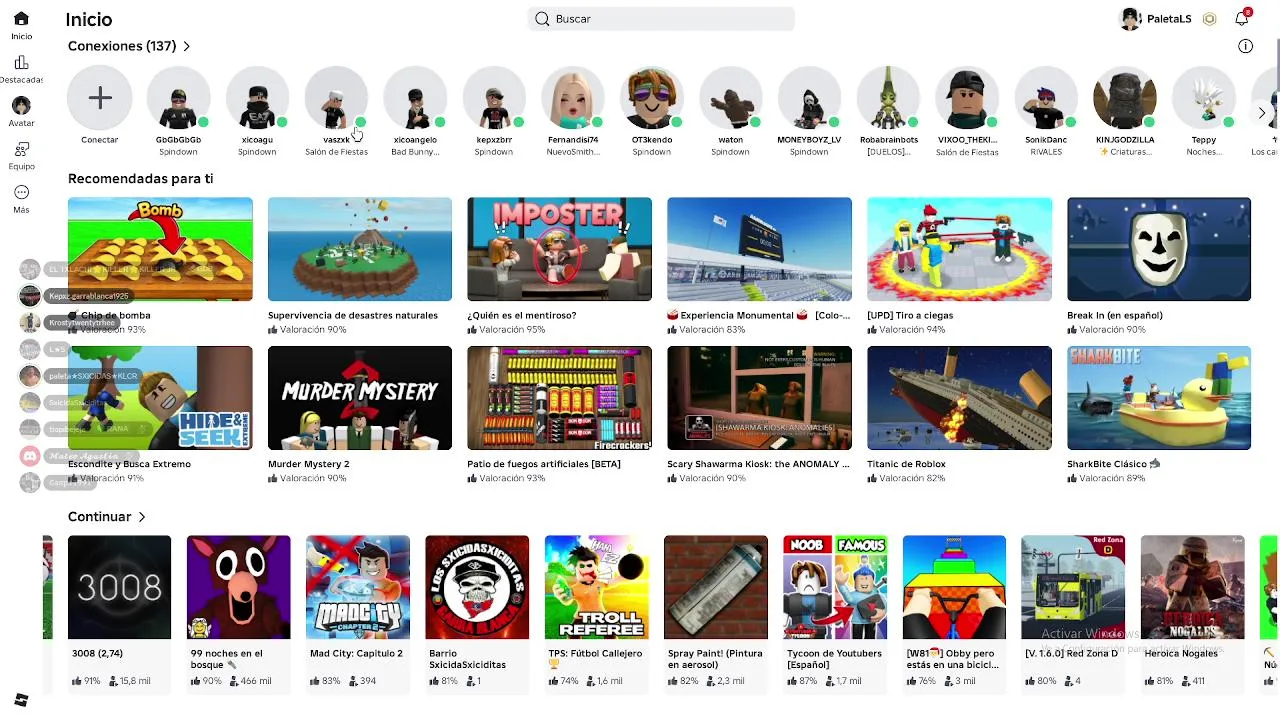The width and height of the screenshot is (1280, 720).
Task: Click the Robux hexagon icon
Action: point(1209,19)
